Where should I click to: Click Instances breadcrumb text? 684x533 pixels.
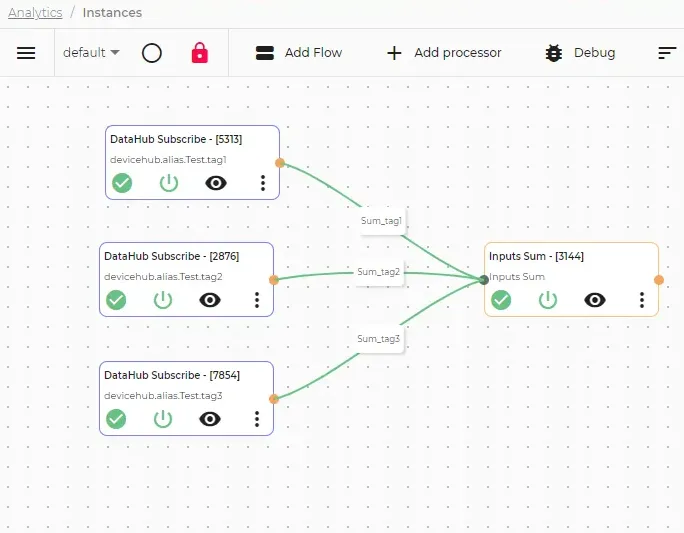coord(112,13)
